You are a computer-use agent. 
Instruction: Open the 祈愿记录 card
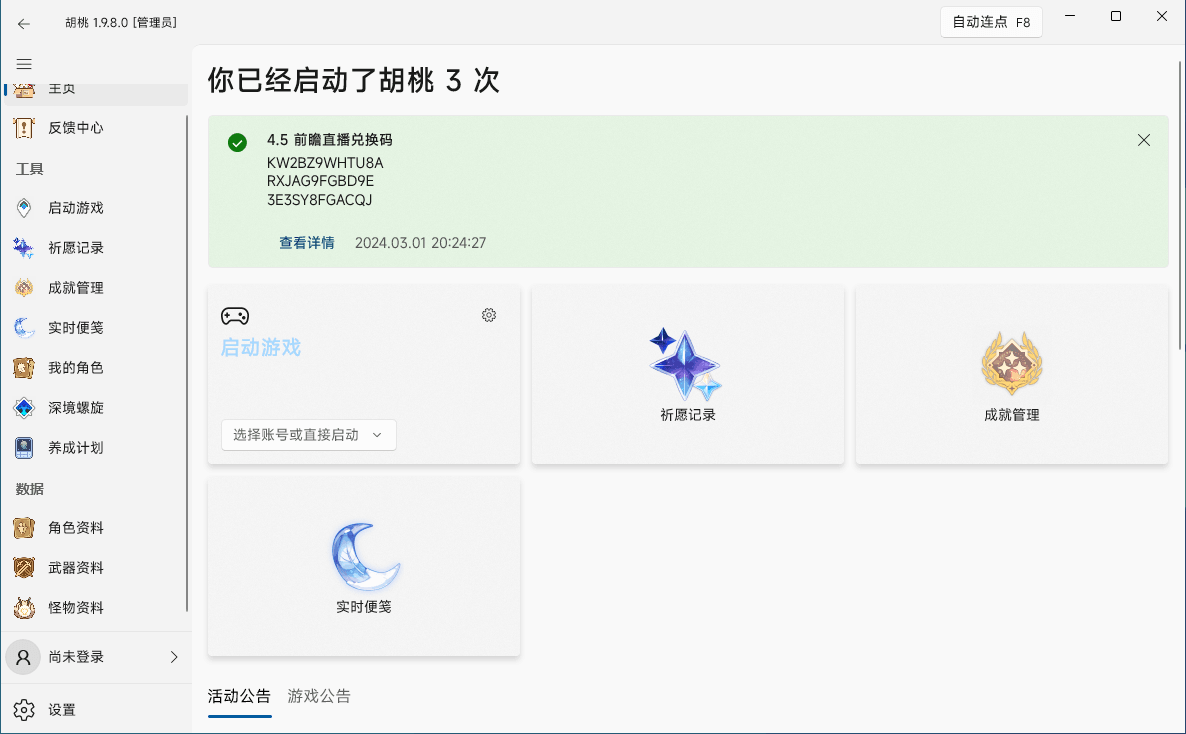pos(687,375)
